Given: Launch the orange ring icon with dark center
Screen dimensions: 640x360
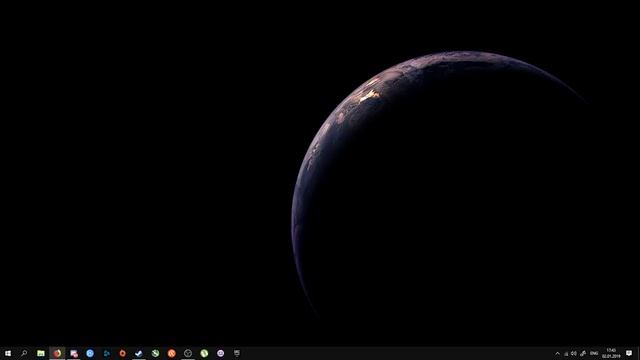Looking at the screenshot, I should click(x=122, y=353).
